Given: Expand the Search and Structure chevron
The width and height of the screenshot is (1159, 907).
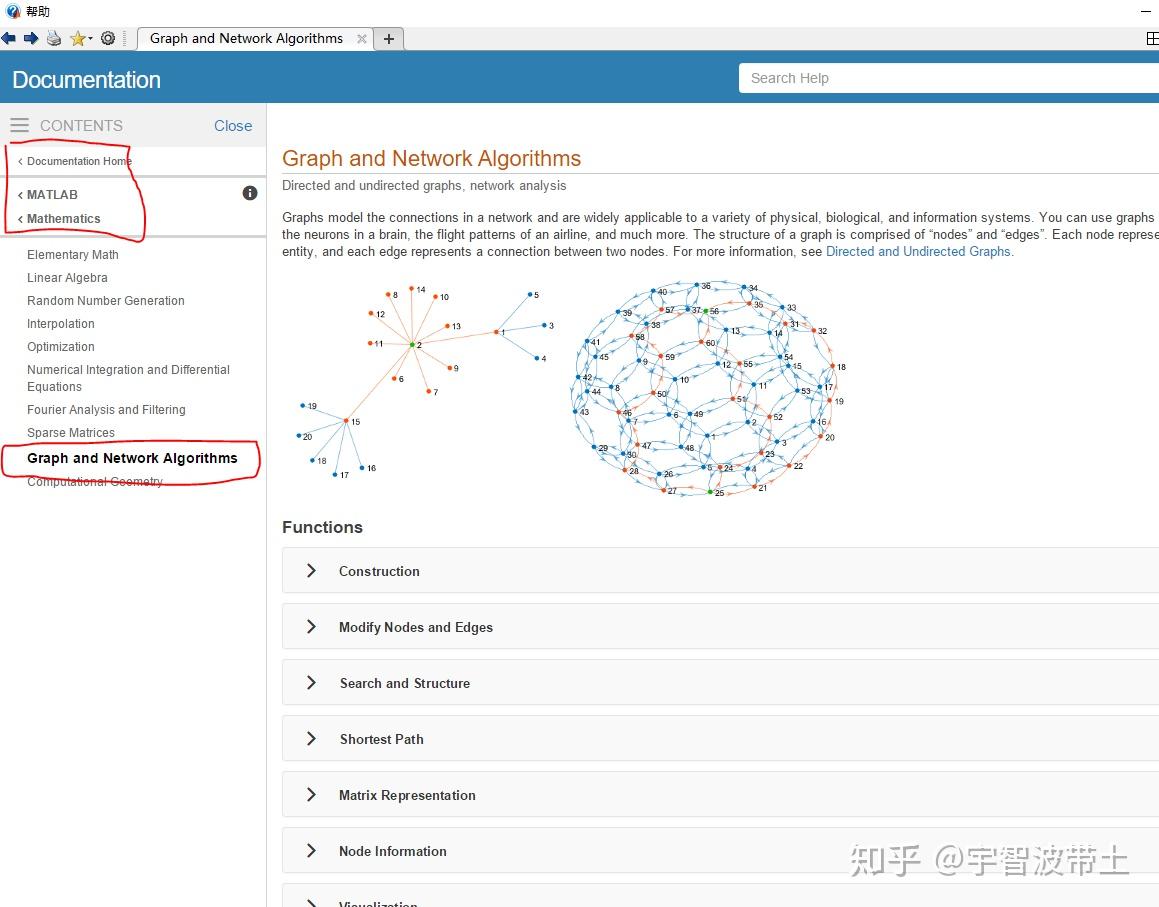Looking at the screenshot, I should point(311,683).
